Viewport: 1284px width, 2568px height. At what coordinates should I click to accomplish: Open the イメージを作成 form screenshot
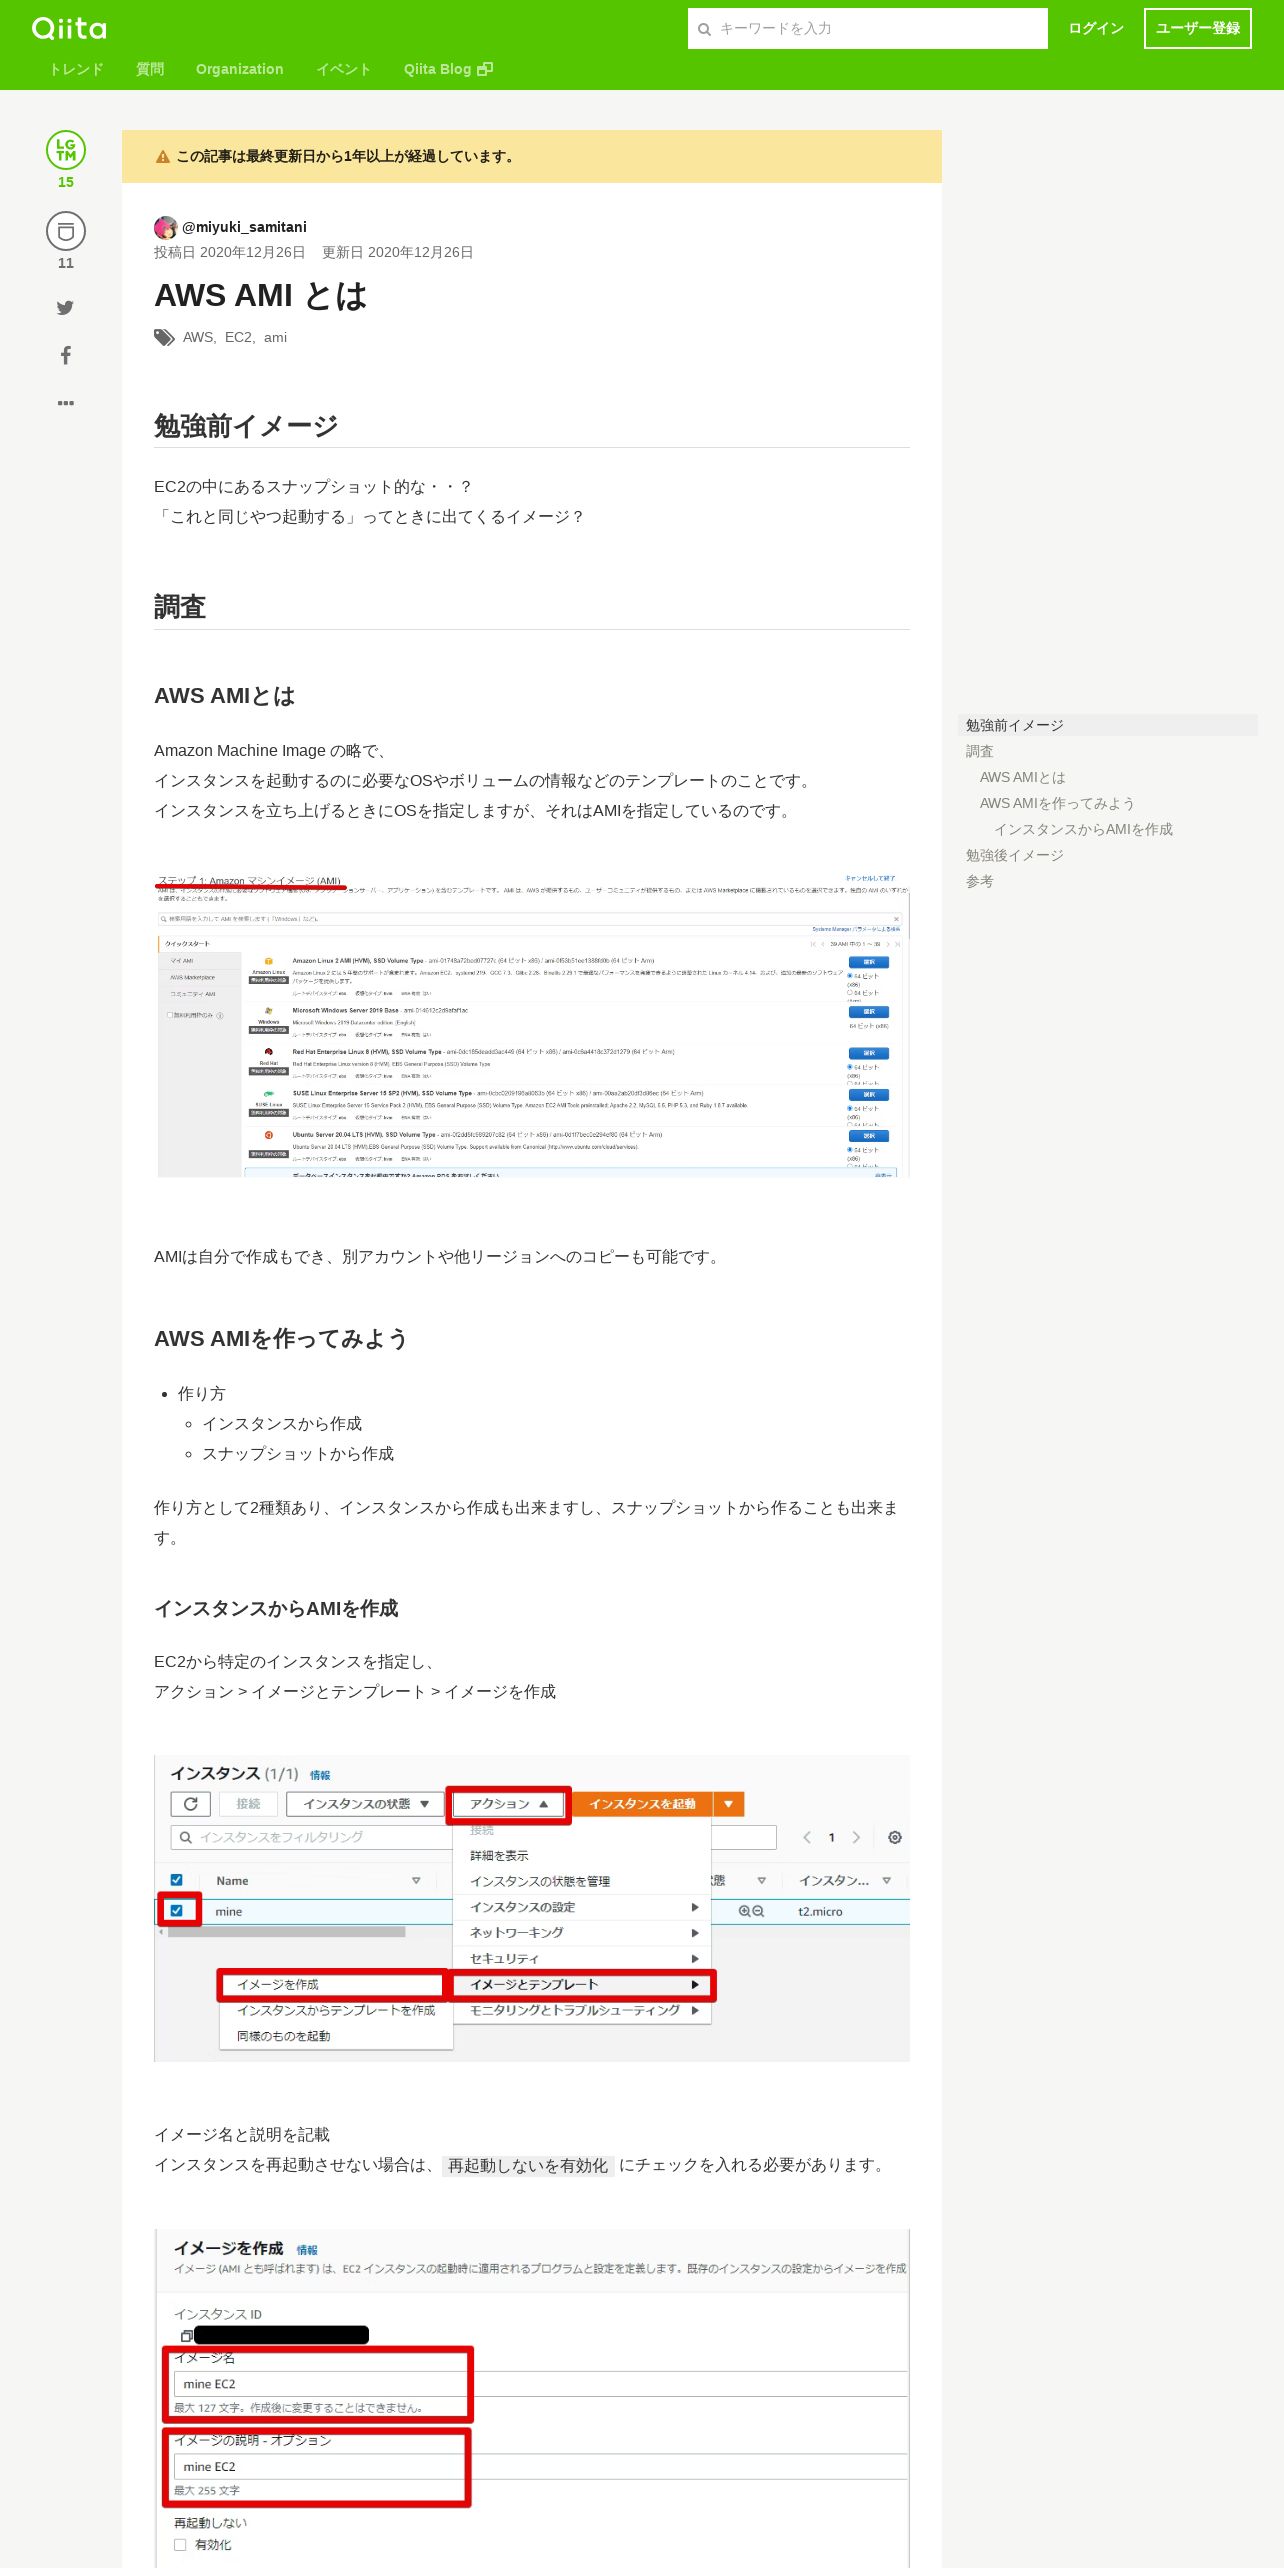(532, 2398)
